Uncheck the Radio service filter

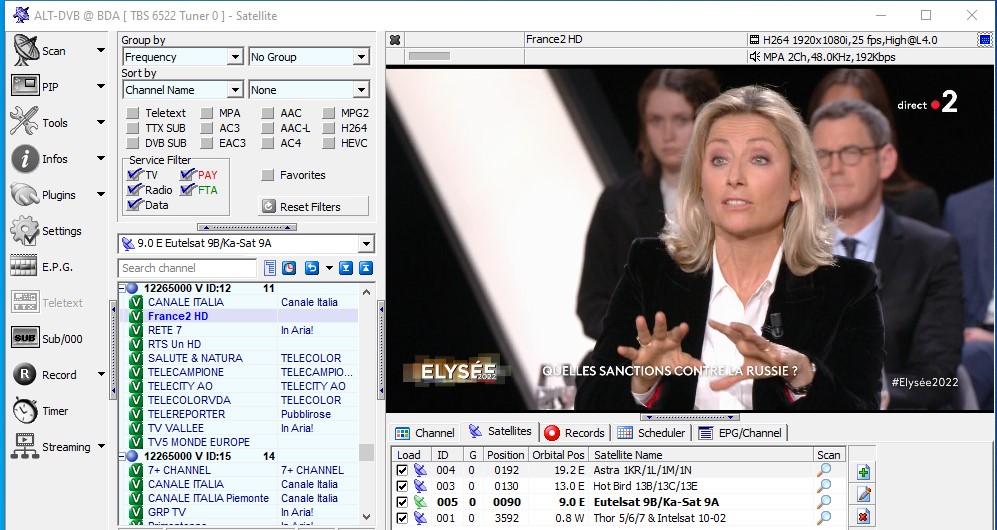pyautogui.click(x=134, y=189)
